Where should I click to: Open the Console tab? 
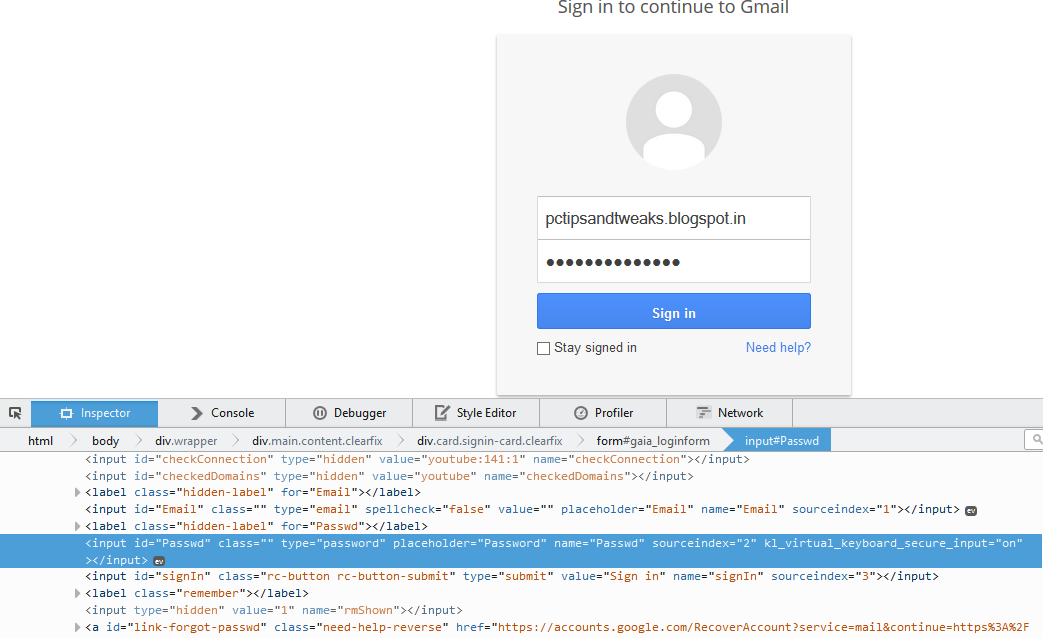(222, 413)
